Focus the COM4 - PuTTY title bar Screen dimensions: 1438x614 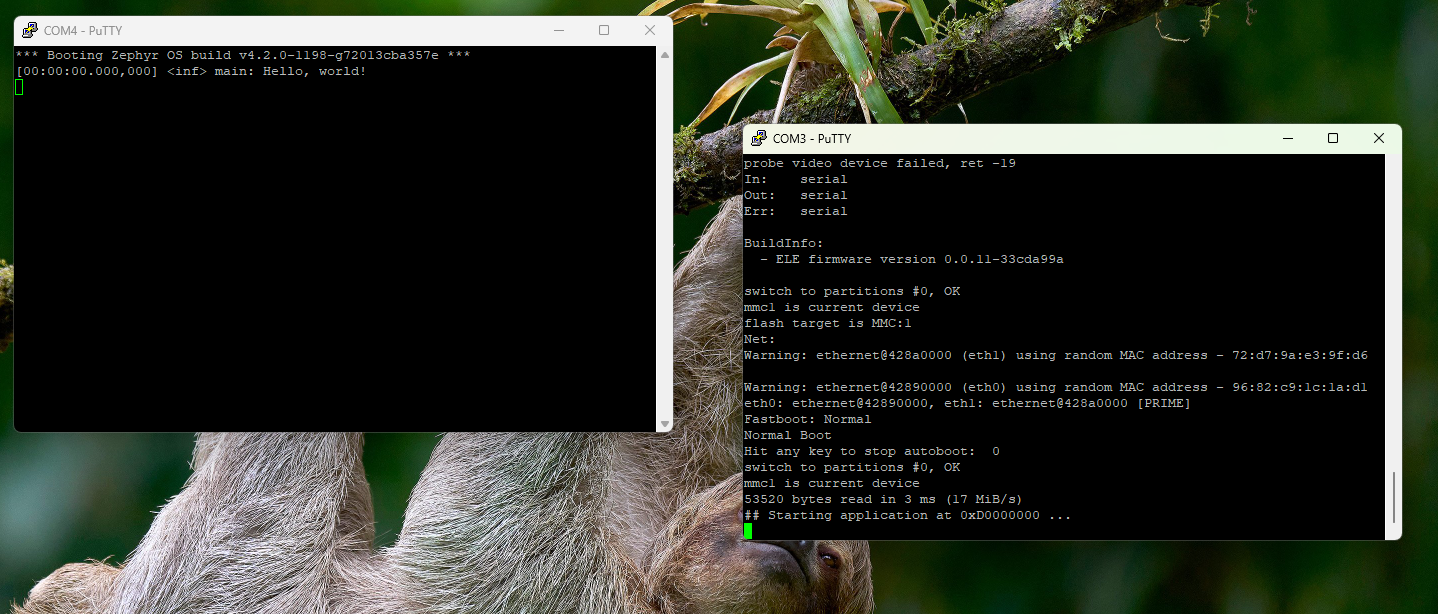[x=300, y=31]
